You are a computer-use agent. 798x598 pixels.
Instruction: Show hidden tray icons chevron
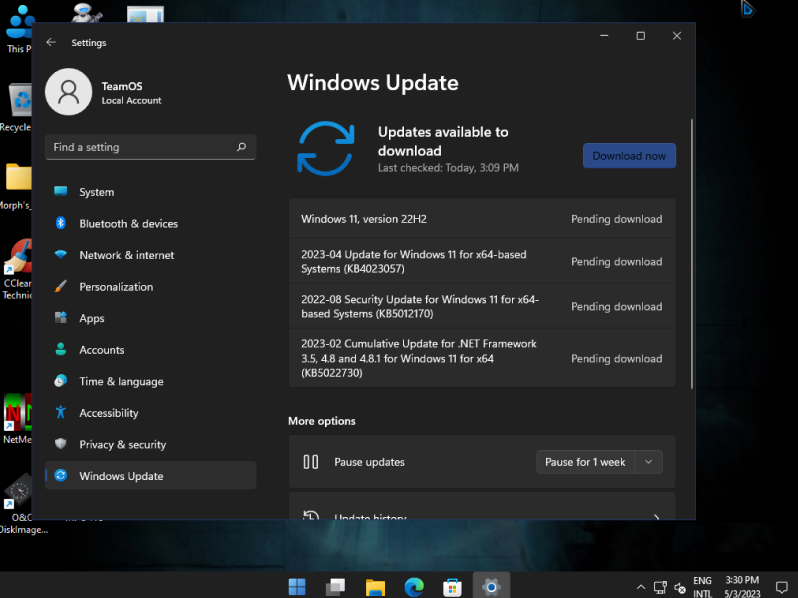(x=641, y=587)
